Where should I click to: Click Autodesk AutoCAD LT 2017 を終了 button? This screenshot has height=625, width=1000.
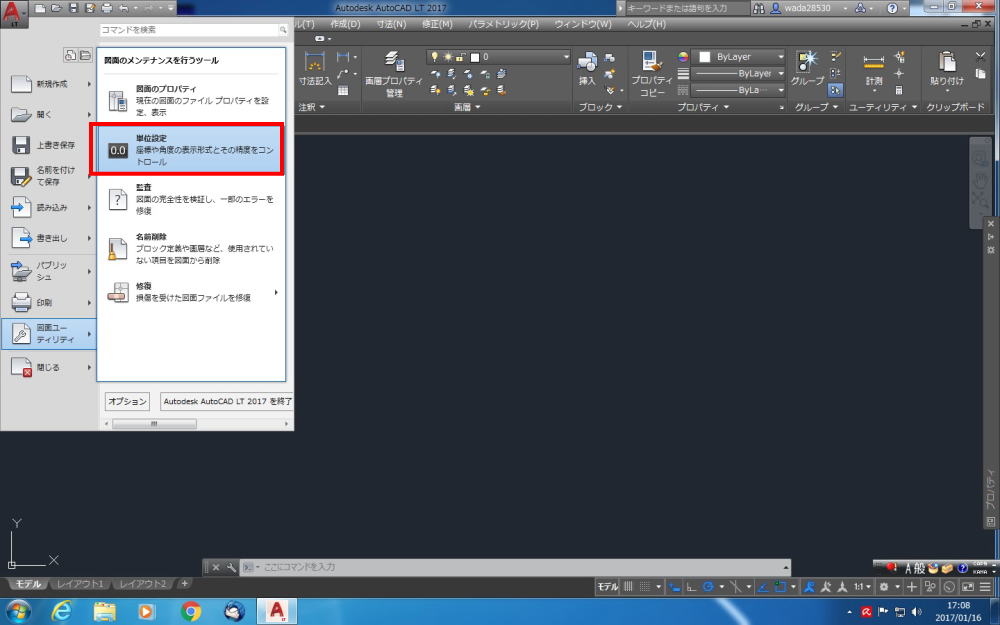tap(227, 401)
